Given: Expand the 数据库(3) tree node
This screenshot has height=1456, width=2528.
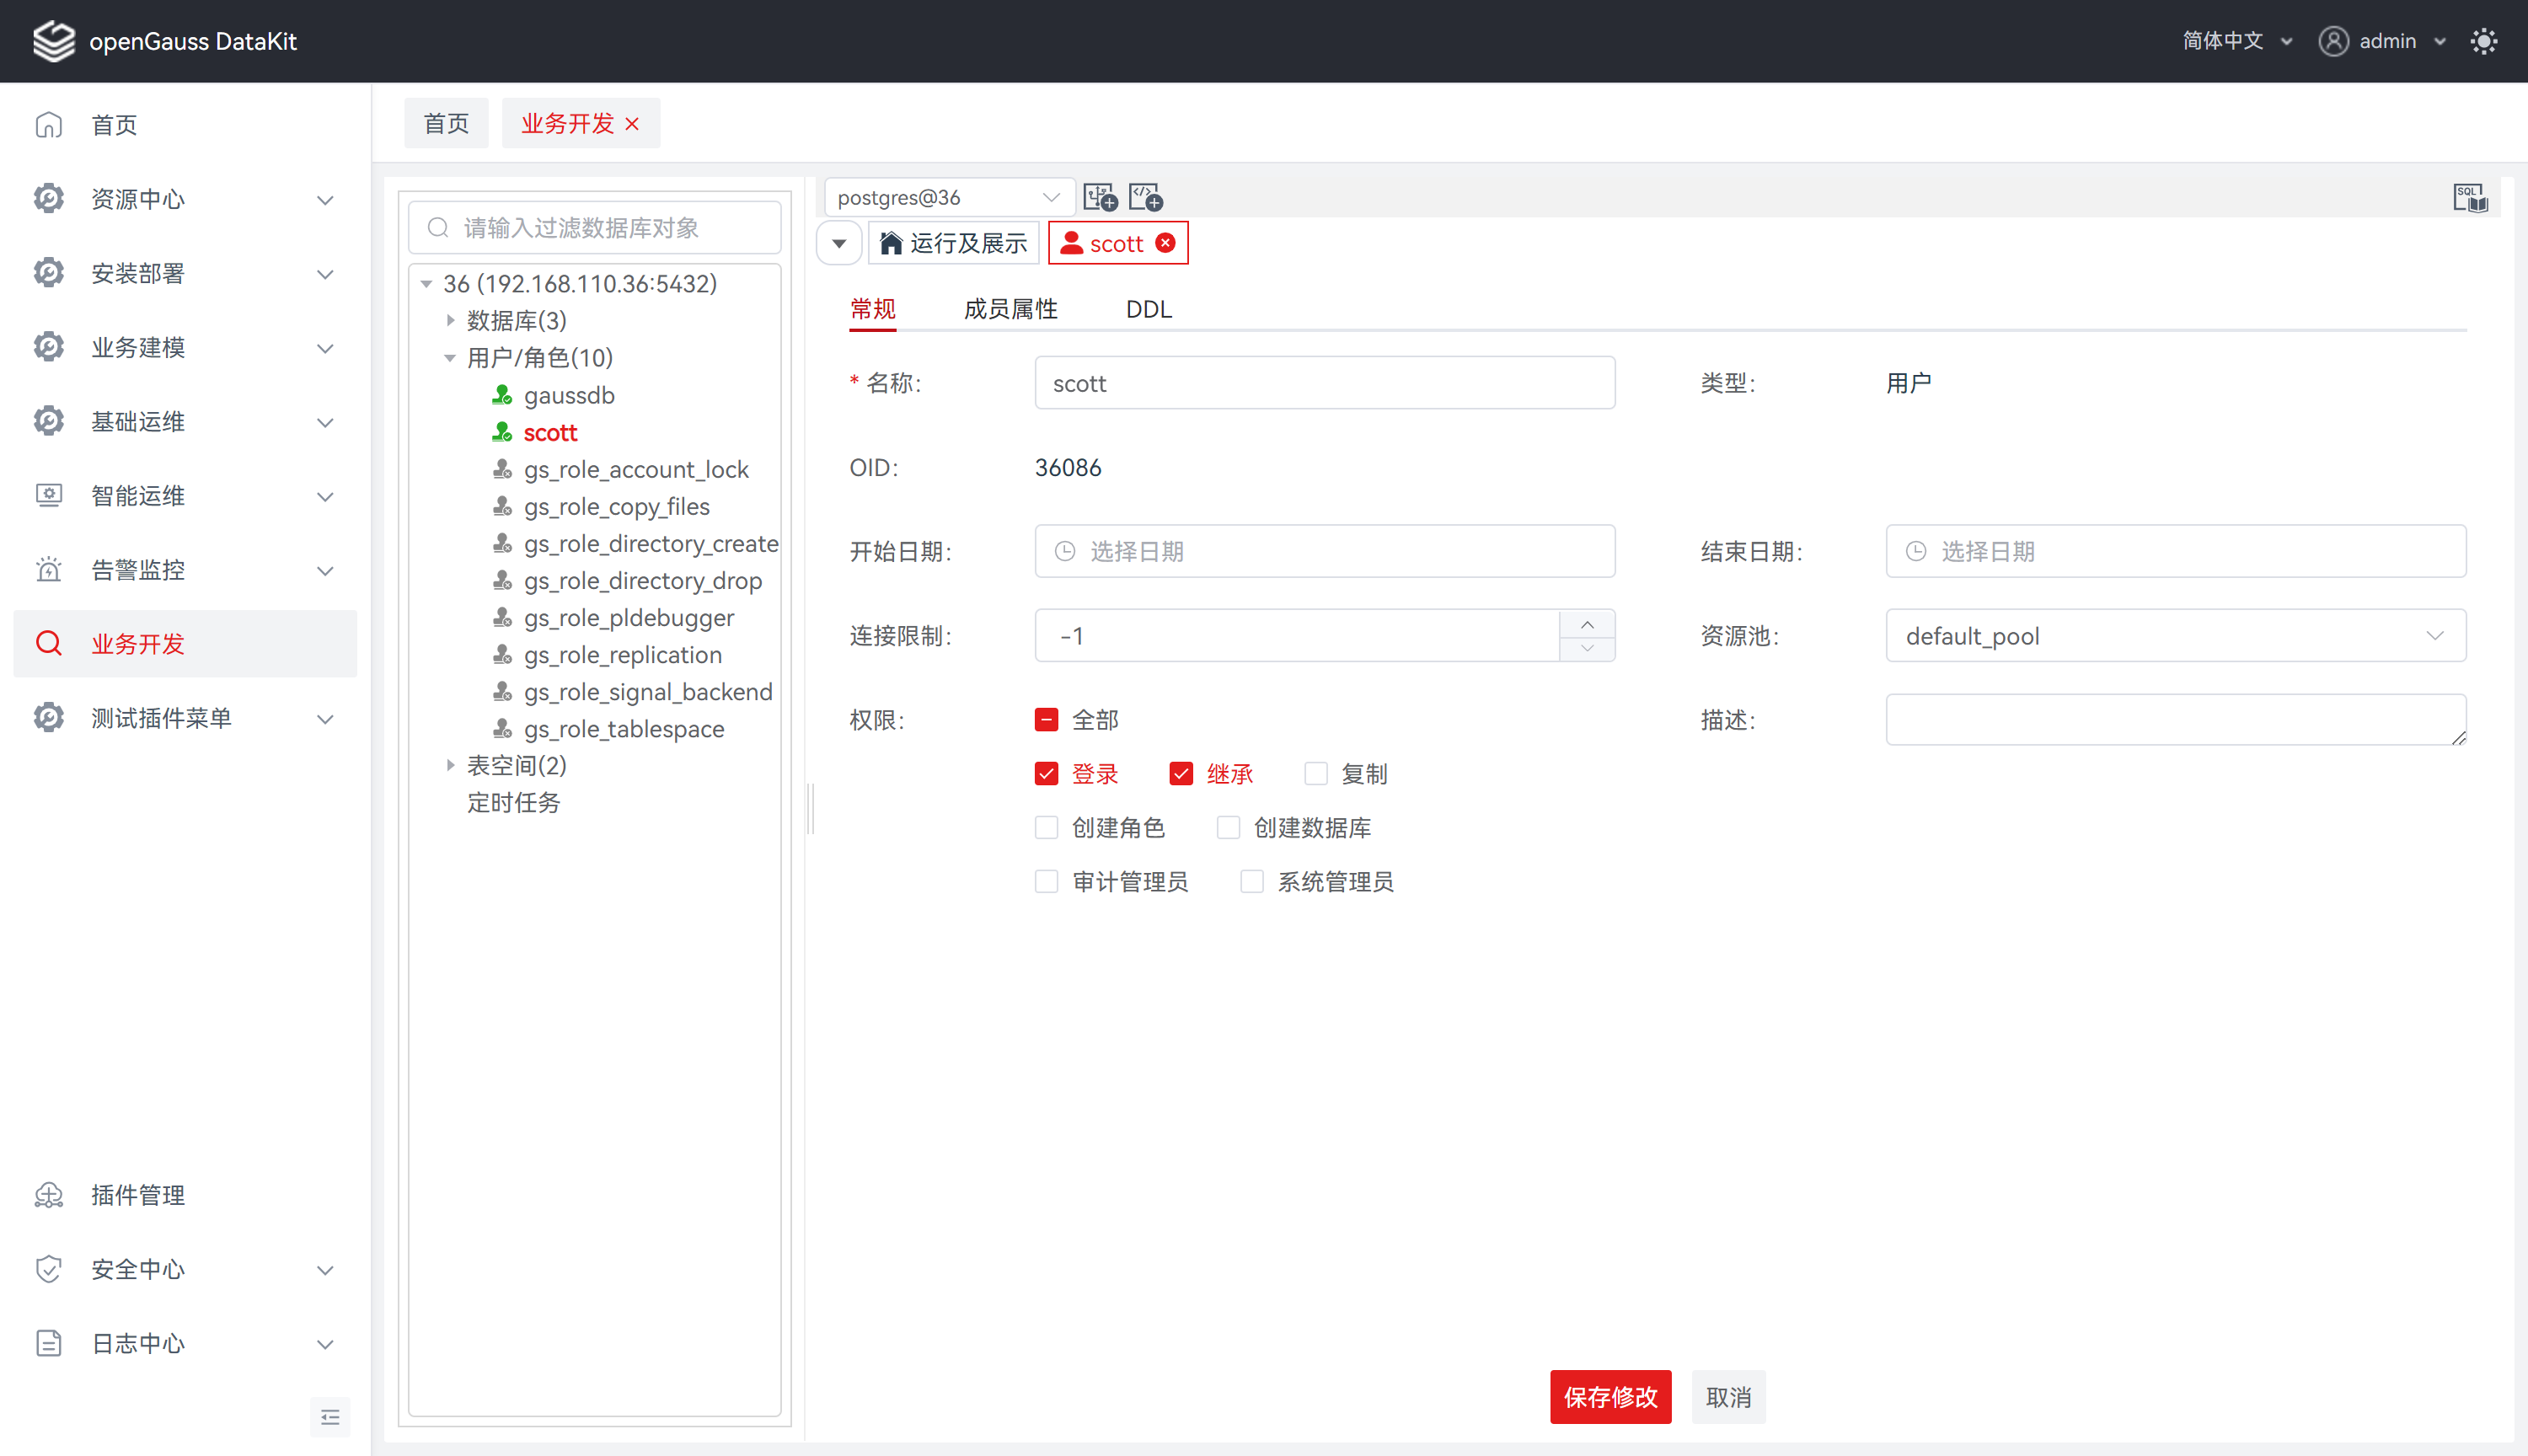Looking at the screenshot, I should point(451,321).
